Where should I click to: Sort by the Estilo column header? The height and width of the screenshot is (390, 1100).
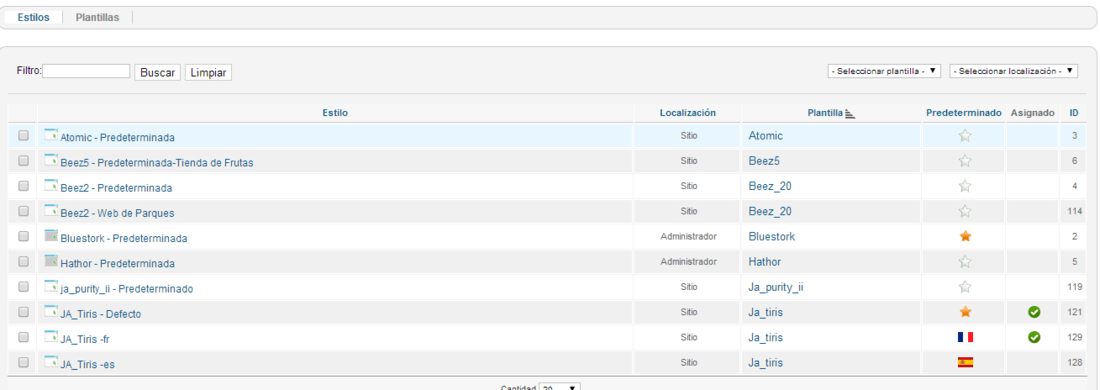pos(335,112)
